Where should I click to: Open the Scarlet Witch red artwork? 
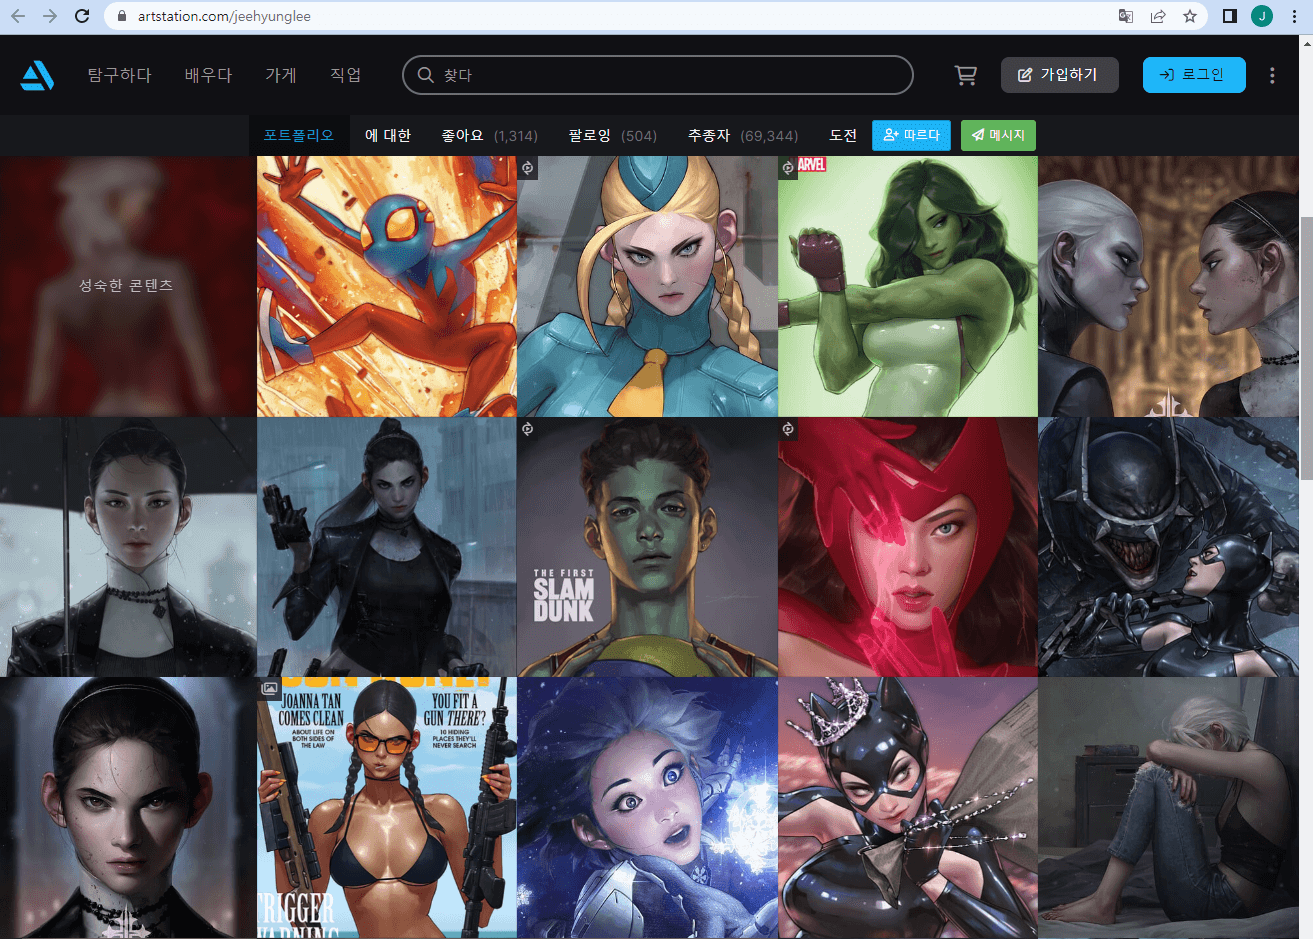[x=908, y=547]
